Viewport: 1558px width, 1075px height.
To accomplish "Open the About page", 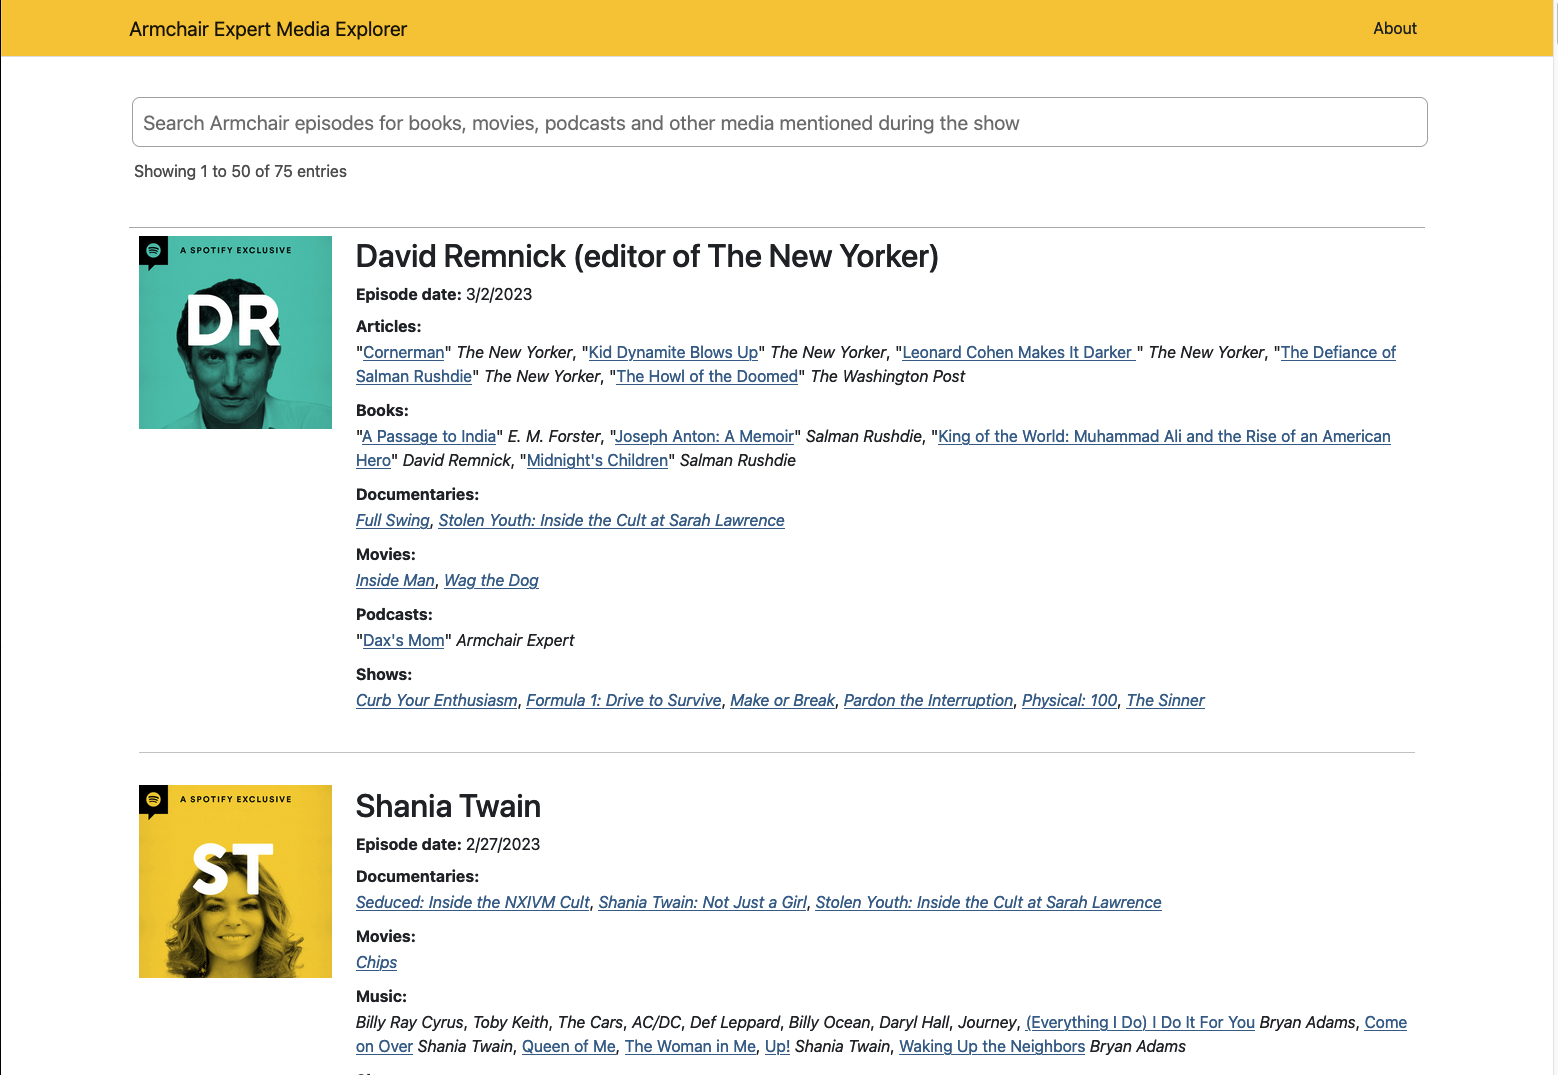I will coord(1395,28).
